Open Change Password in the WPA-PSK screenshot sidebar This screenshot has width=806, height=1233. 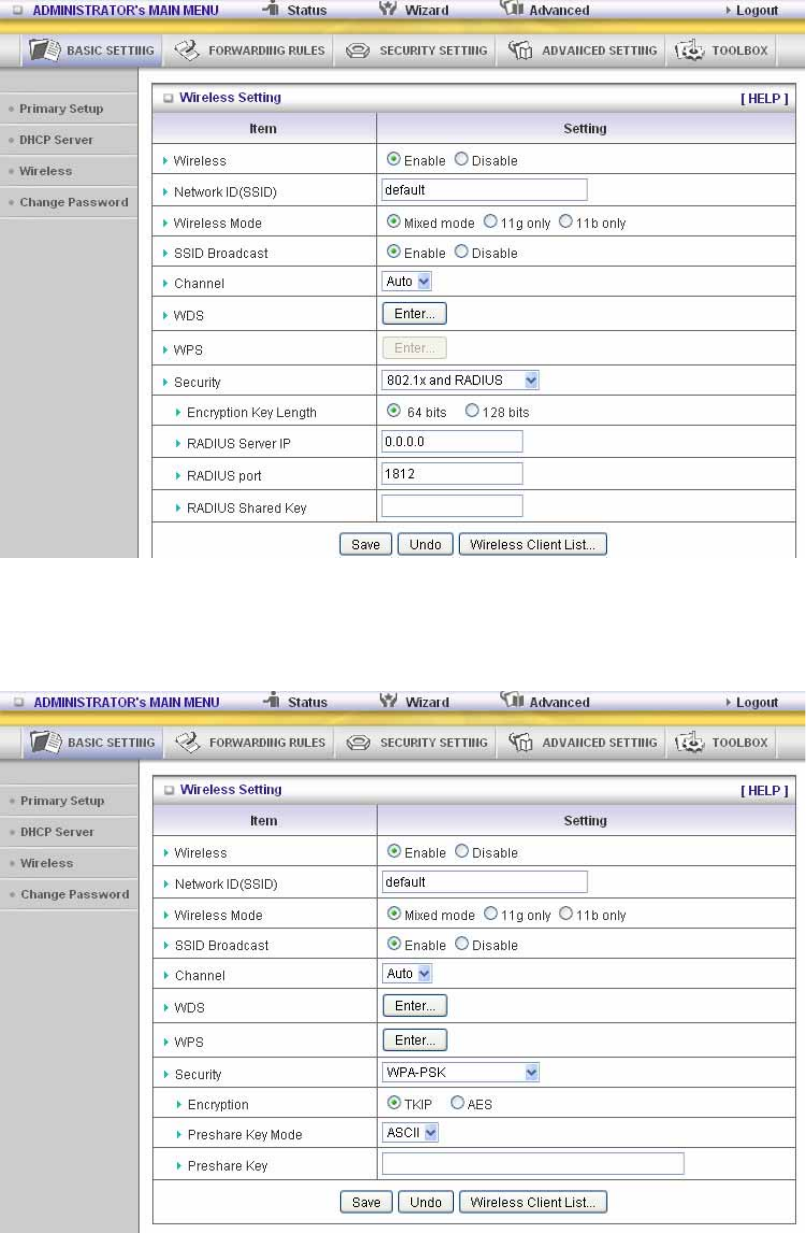(x=74, y=894)
